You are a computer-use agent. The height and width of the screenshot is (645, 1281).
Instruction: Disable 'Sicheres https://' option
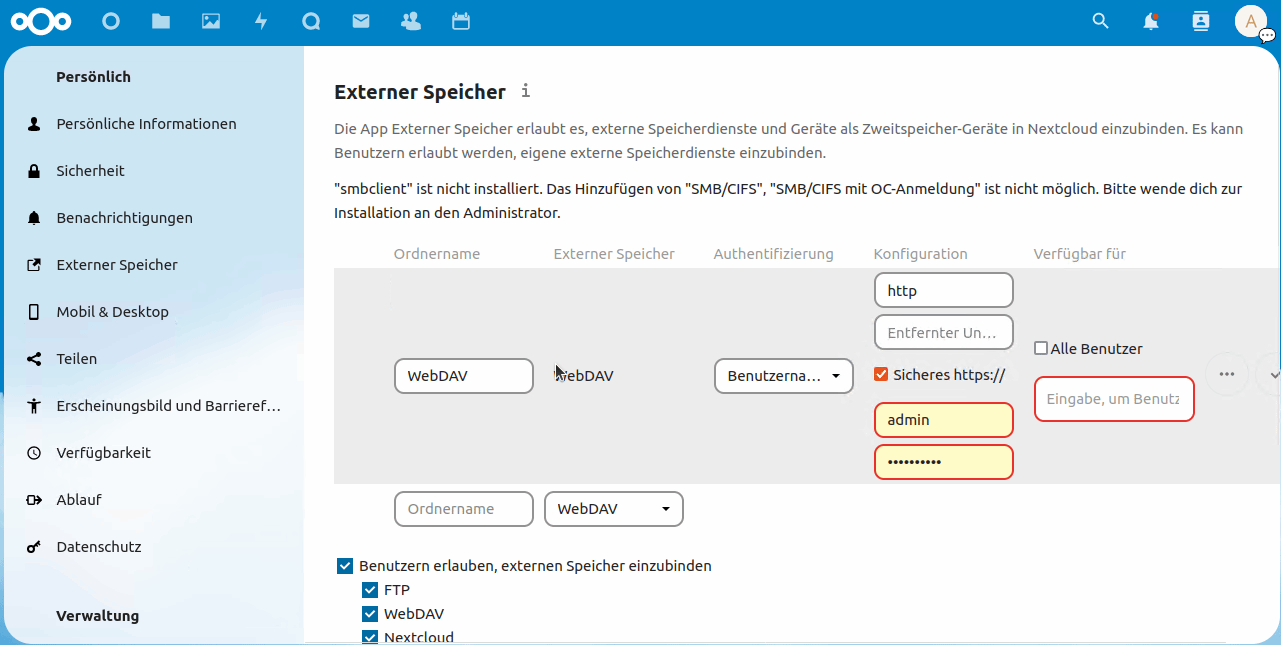881,374
